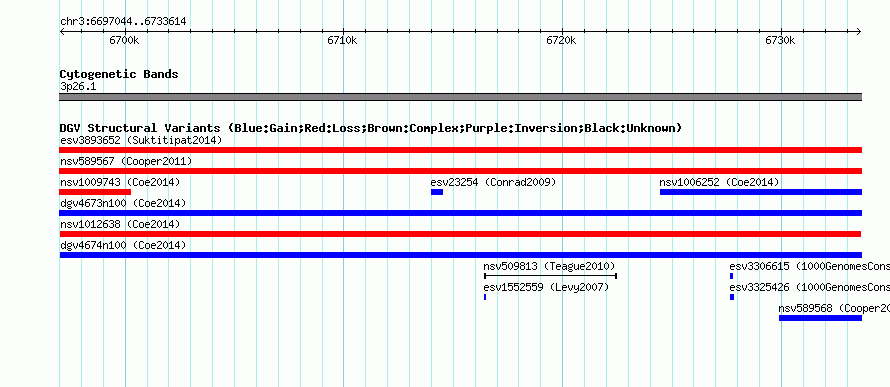890x387 pixels.
Task: Click the nsv1009743 (Coe2014) label
Action: click(120, 183)
